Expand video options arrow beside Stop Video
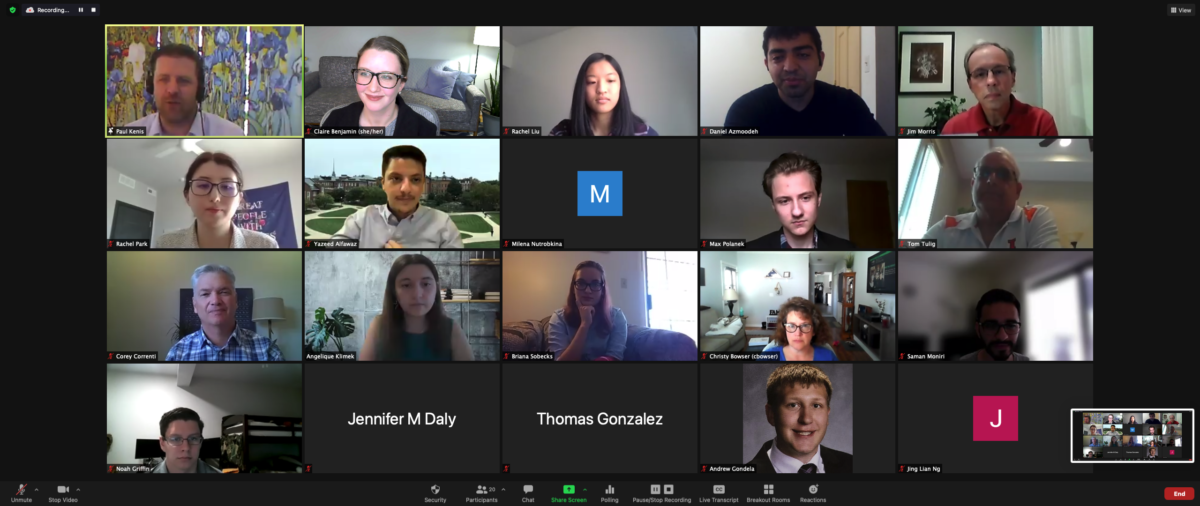Viewport: 1200px width, 506px height. (x=78, y=489)
